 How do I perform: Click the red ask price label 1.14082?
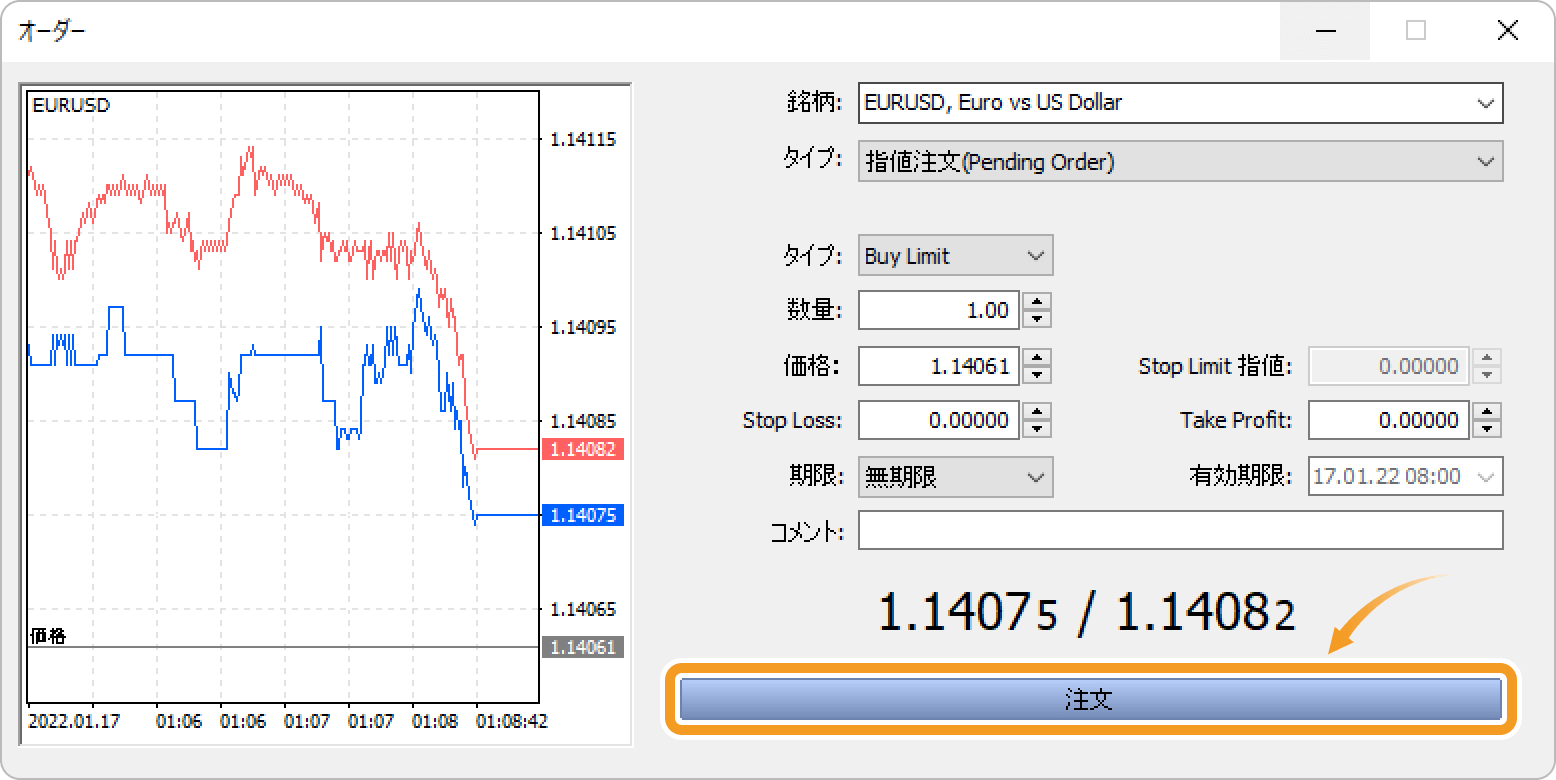583,449
